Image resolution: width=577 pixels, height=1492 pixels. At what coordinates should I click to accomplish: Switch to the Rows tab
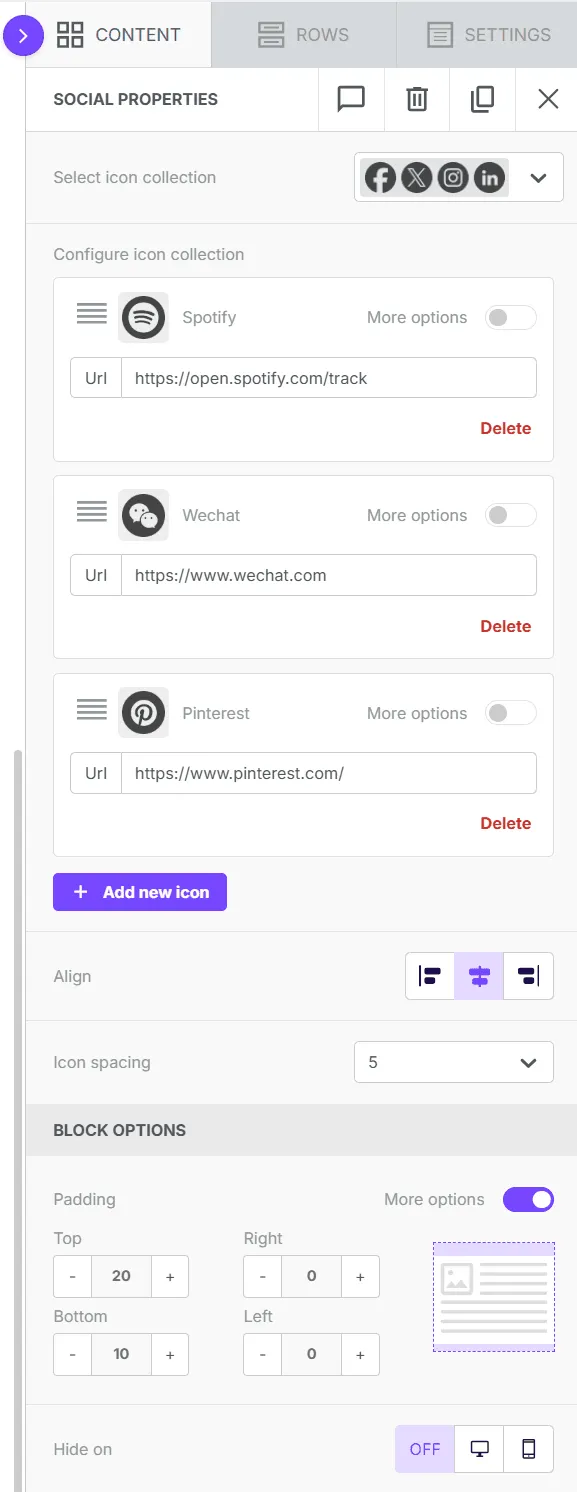(303, 35)
